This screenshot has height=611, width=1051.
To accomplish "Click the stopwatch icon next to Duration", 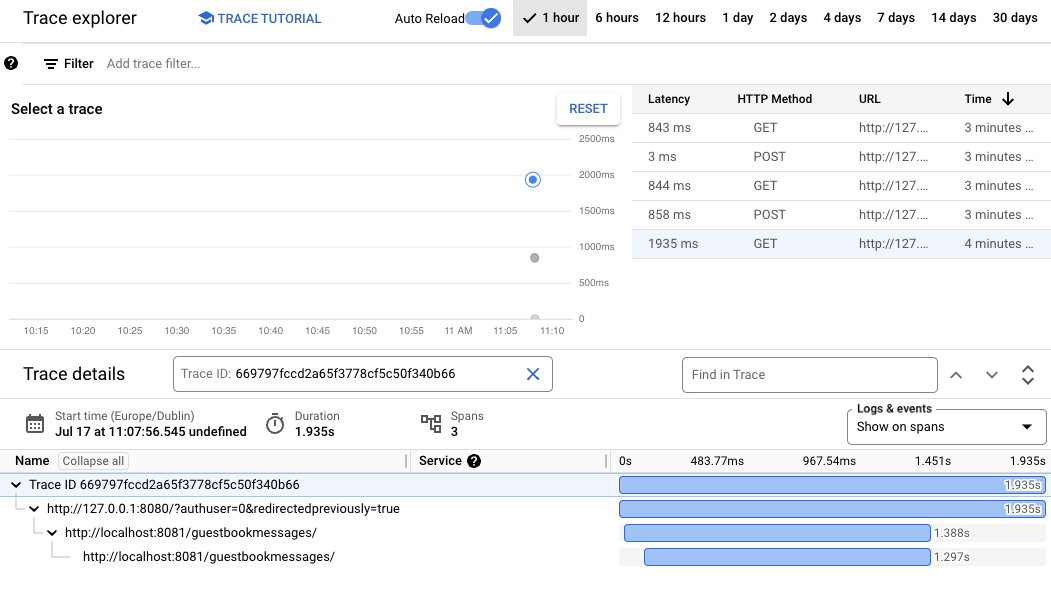I will 276,422.
